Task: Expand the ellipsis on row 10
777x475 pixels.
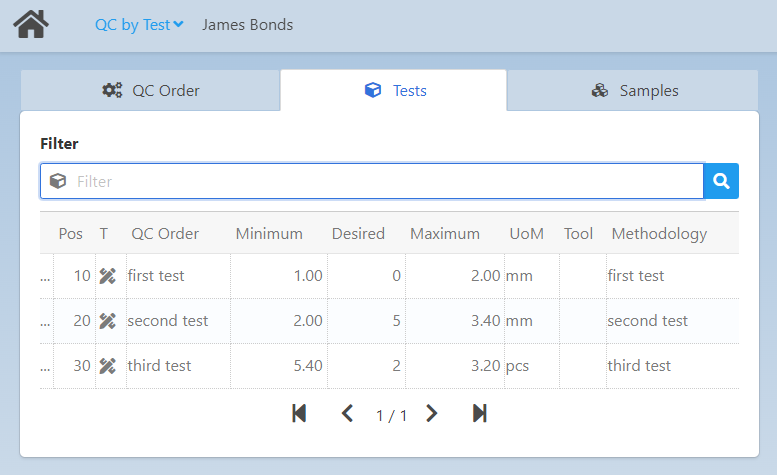Action: click(45, 276)
